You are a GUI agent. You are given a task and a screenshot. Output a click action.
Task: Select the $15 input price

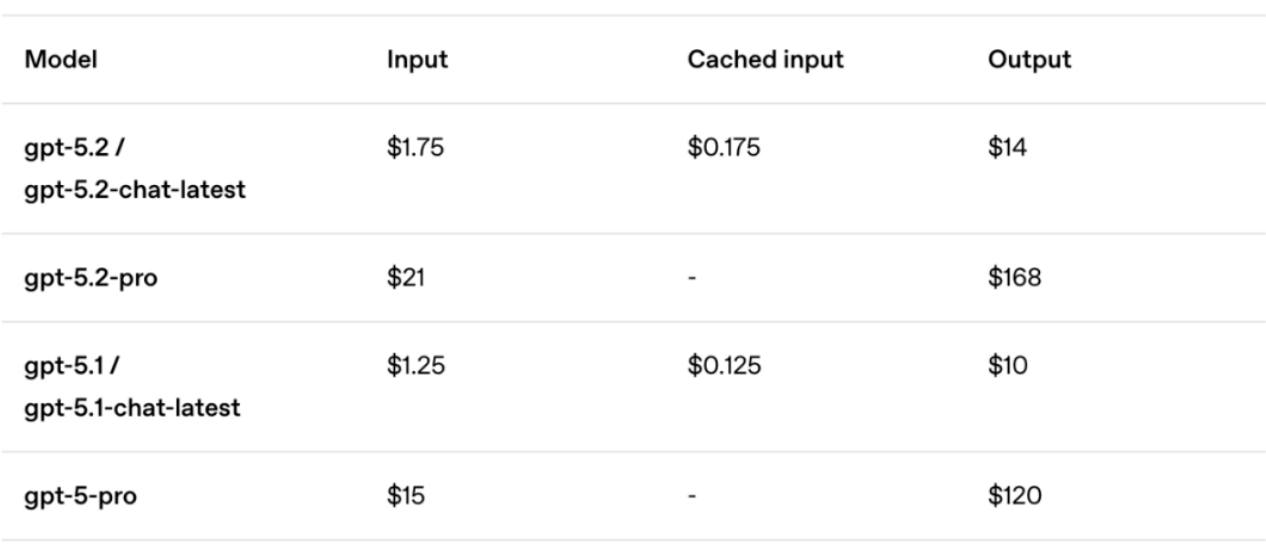coord(405,495)
